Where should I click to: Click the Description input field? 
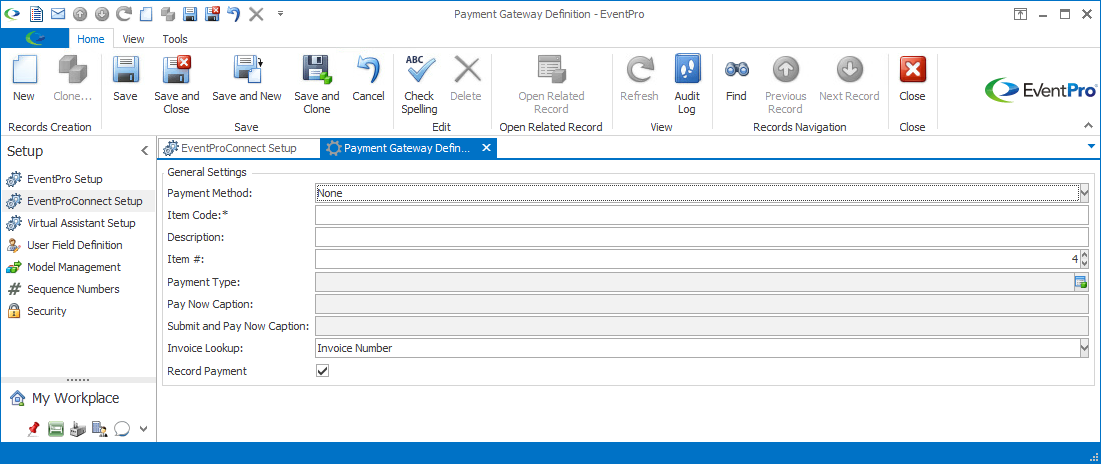701,237
